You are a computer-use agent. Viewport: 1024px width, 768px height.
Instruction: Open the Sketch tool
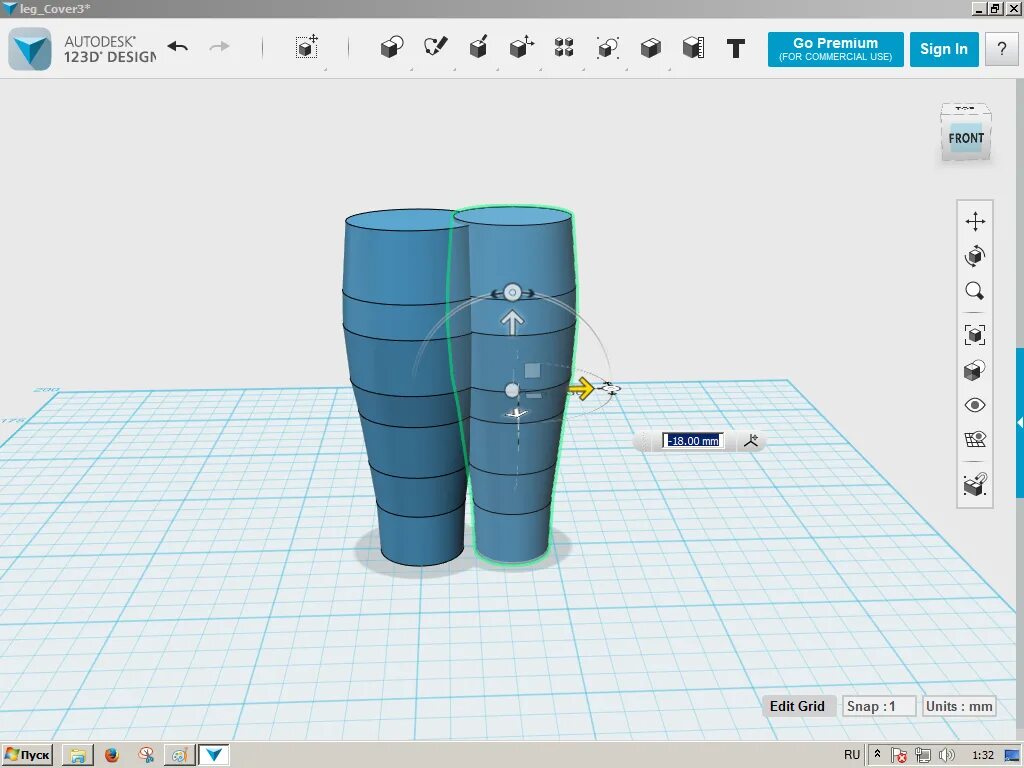(x=435, y=48)
